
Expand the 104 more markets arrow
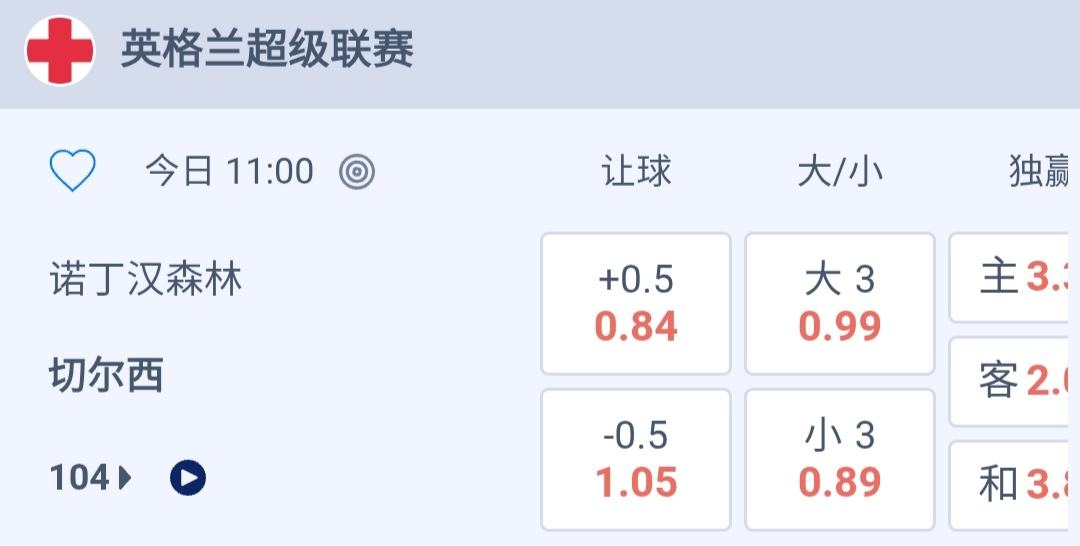(x=125, y=478)
